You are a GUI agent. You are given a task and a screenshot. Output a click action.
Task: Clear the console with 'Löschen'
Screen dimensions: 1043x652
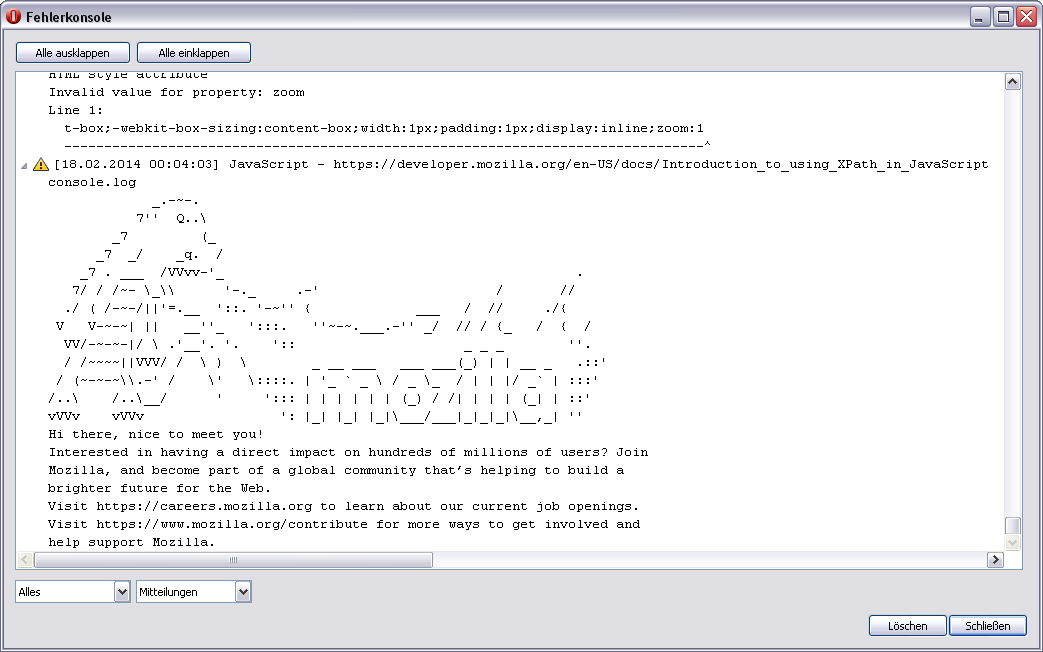tap(907, 626)
